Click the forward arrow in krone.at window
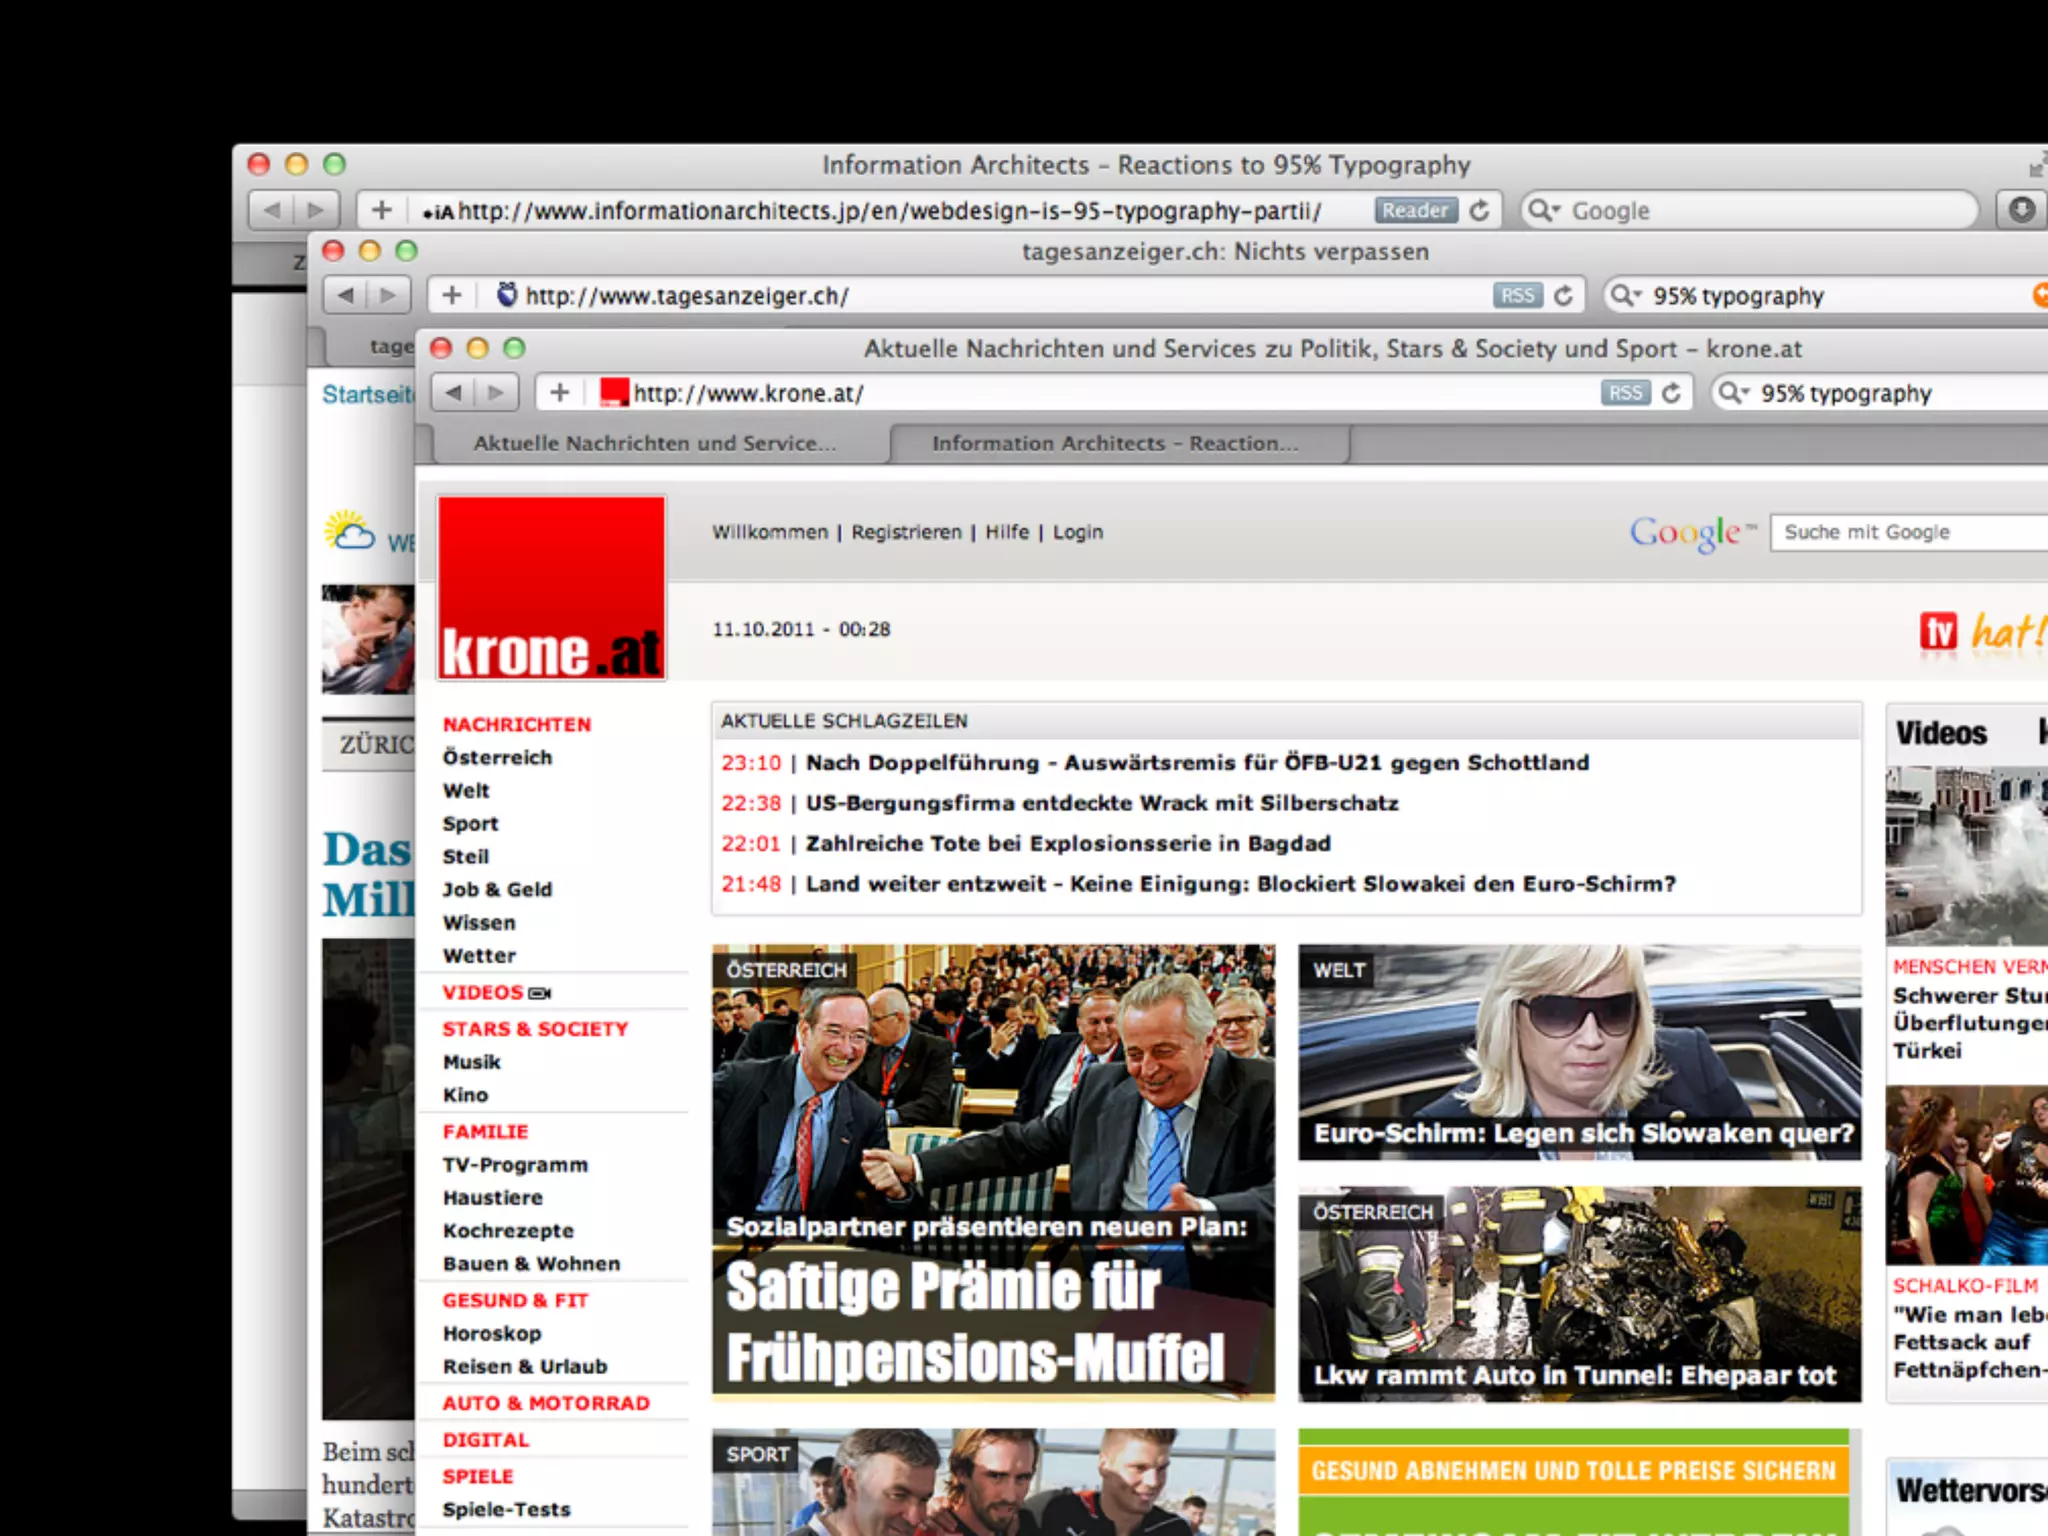Viewport: 2048px width, 1536px height. (x=496, y=393)
